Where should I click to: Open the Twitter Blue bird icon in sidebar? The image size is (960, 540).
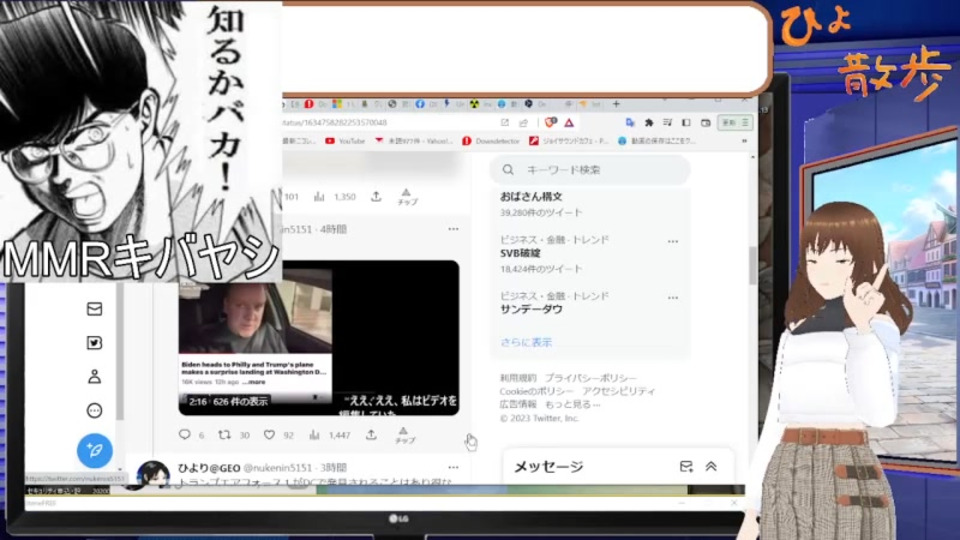(94, 343)
